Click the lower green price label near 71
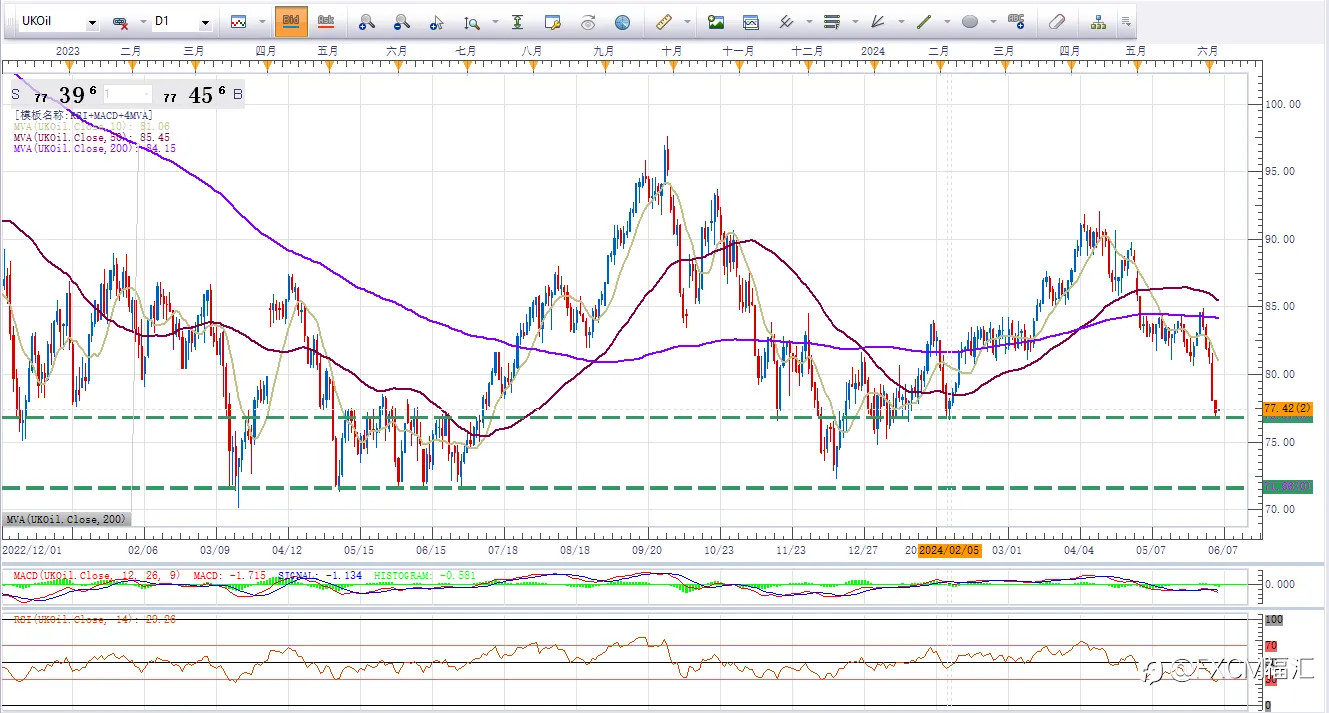The width and height of the screenshot is (1329, 713). point(1287,487)
